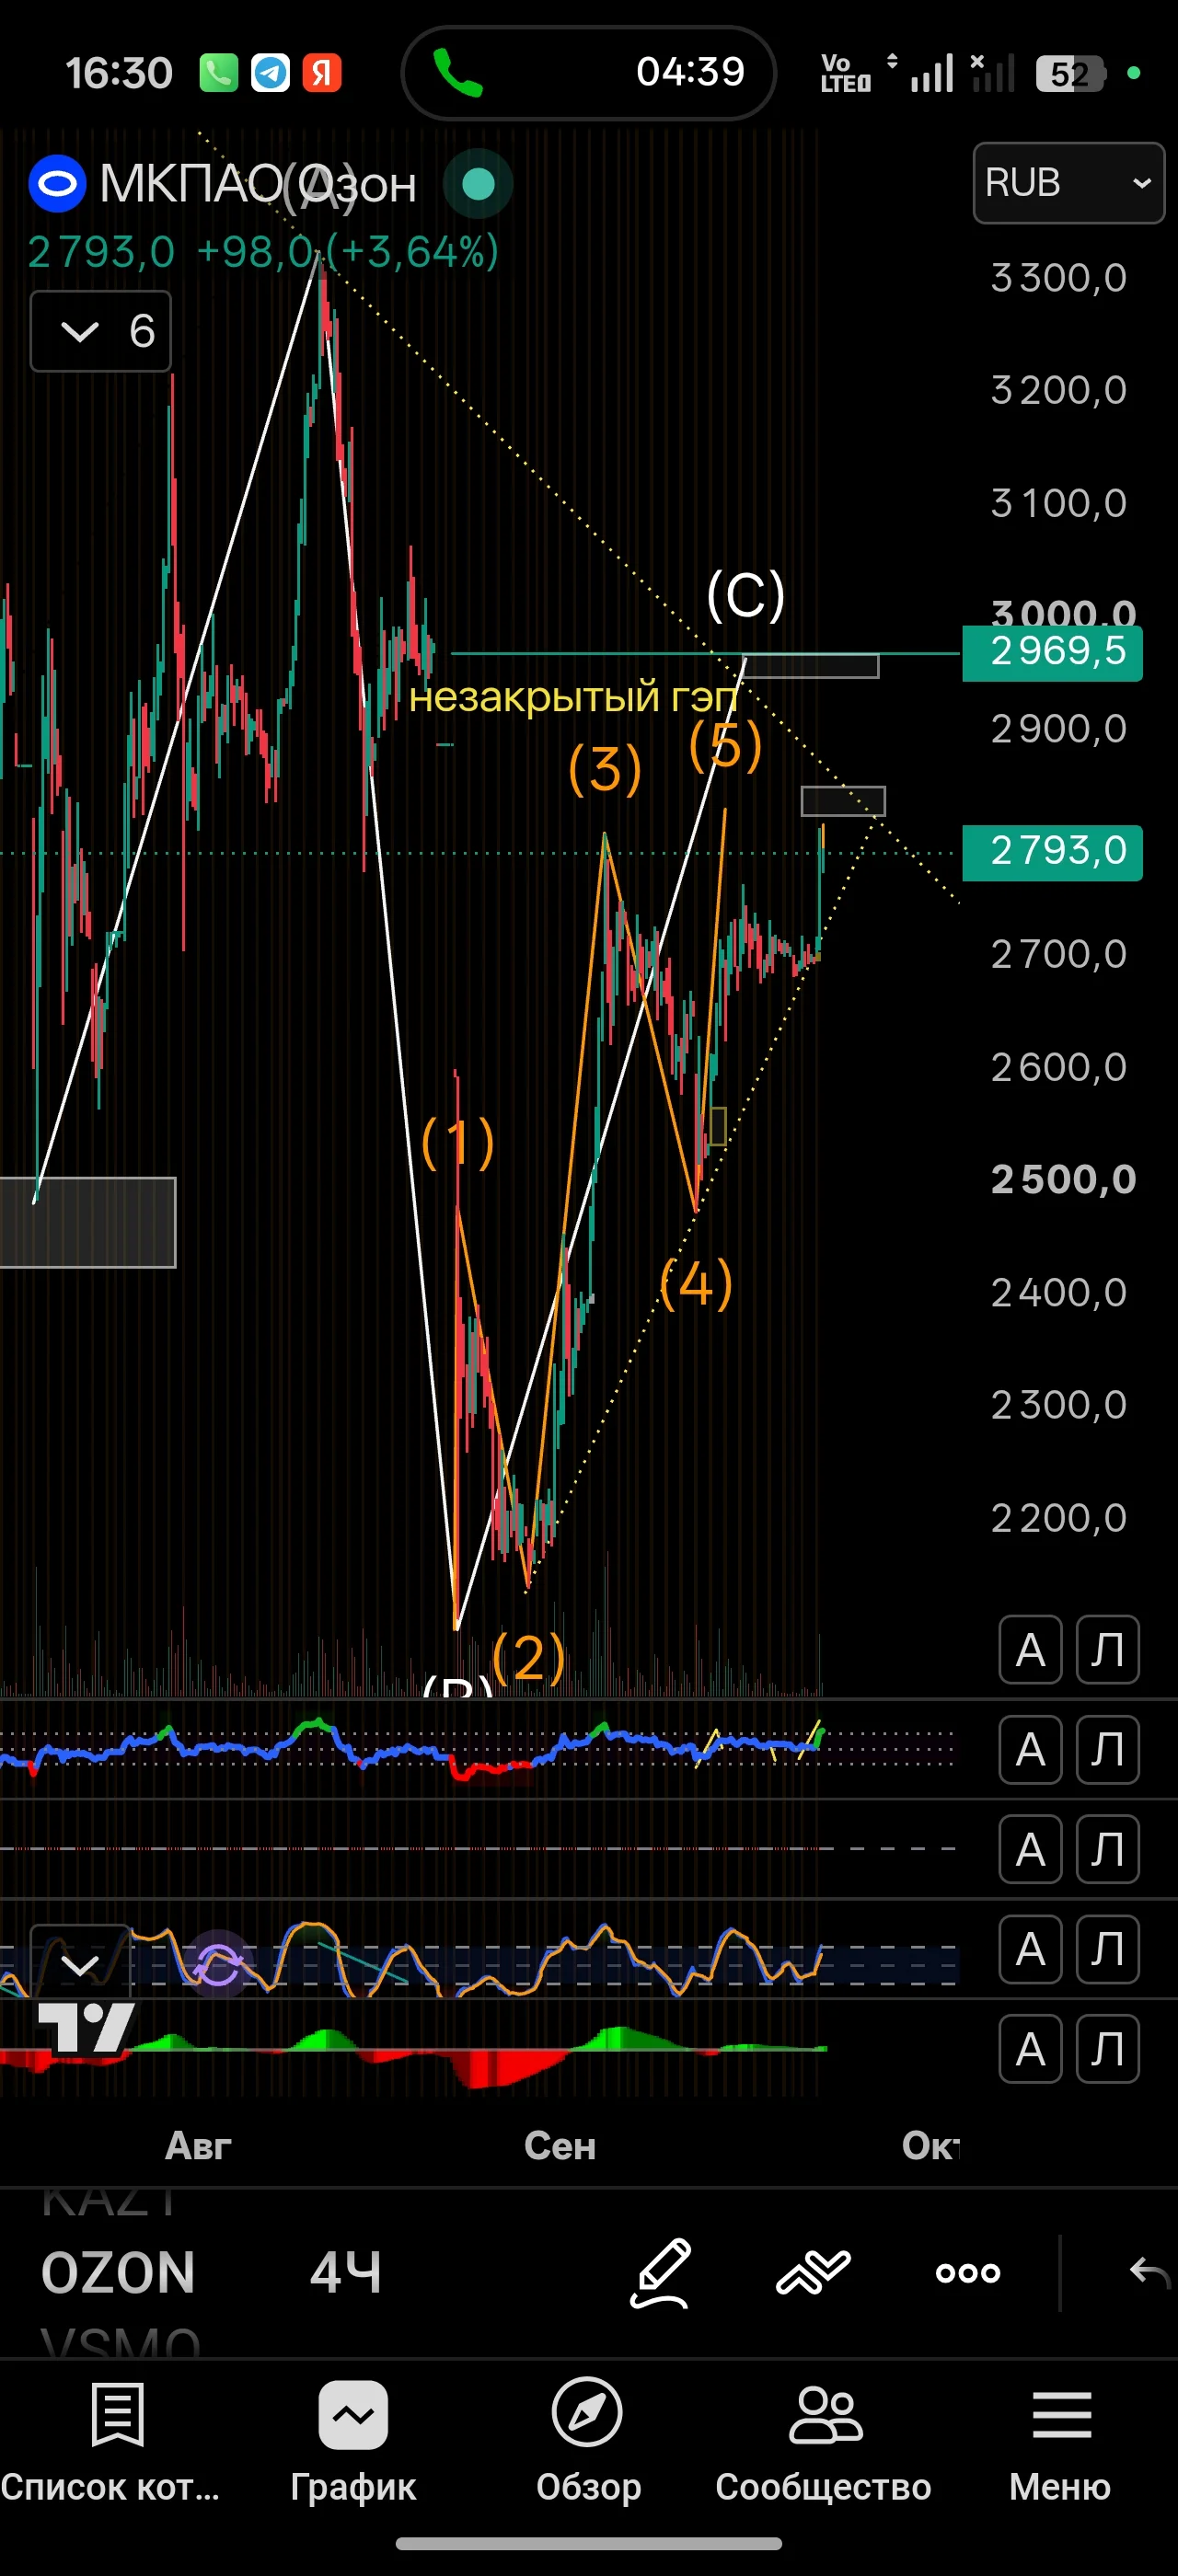Tap the battery indicator showing 52
Image resolution: width=1178 pixels, height=2576 pixels.
(x=1070, y=73)
